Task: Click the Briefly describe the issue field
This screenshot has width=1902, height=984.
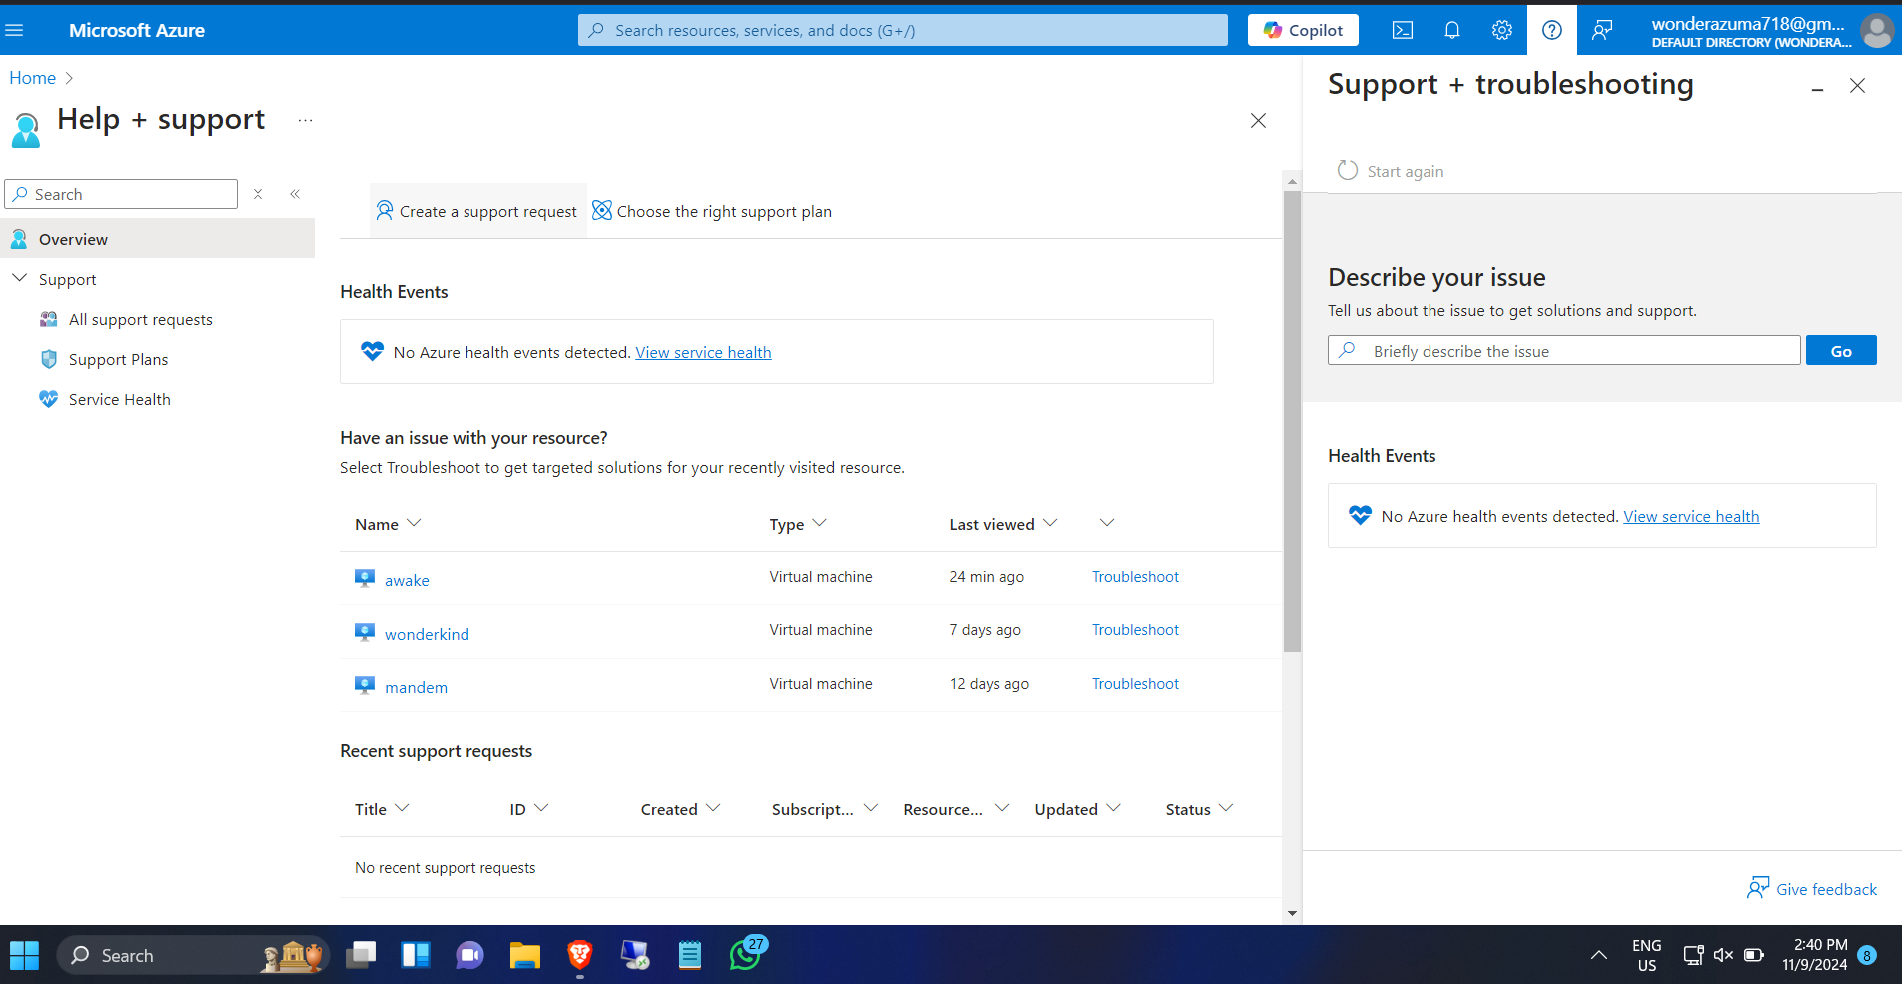Action: click(x=1564, y=351)
